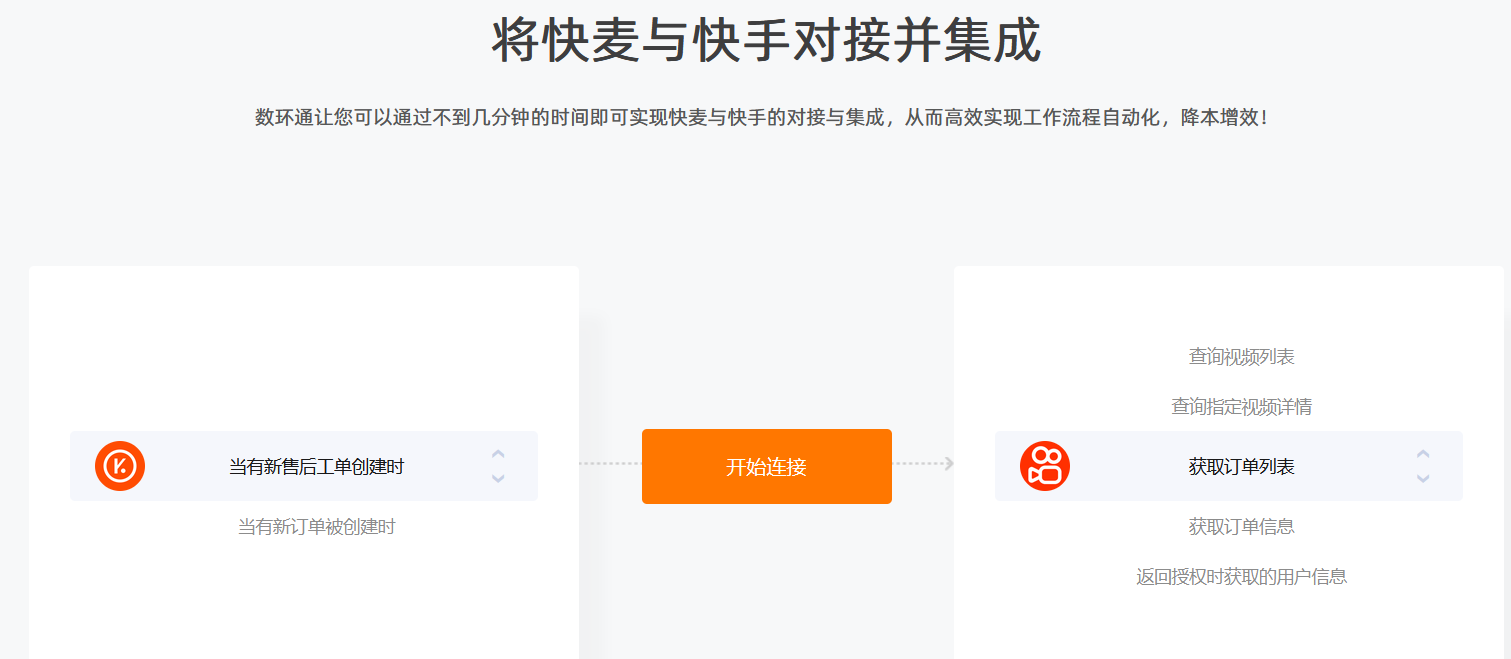Select the highlighted action 获取订单列表

point(1229,466)
